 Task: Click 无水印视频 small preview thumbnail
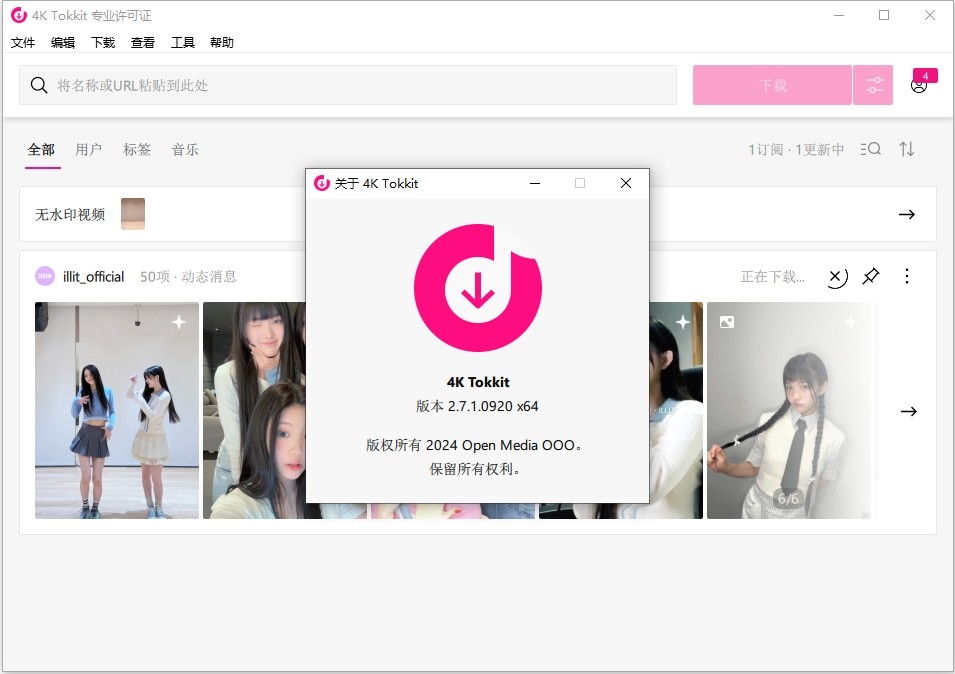(x=133, y=214)
